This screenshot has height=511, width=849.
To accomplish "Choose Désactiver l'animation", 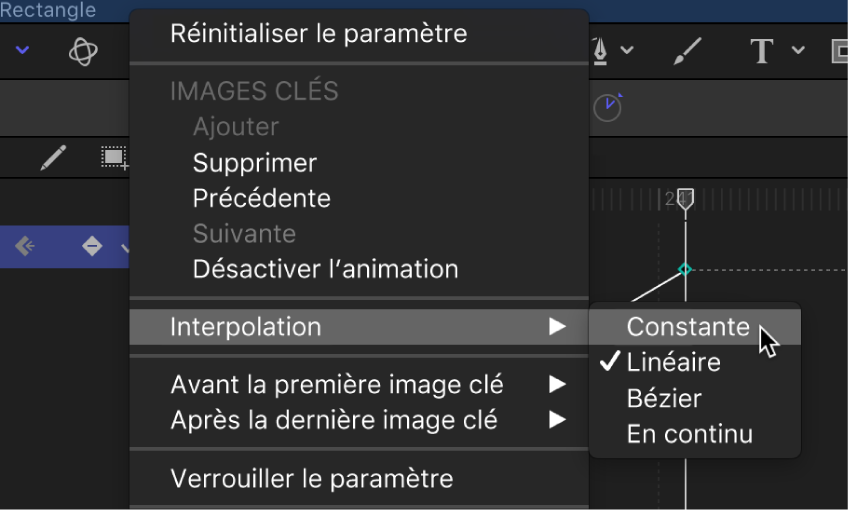I will coord(325,269).
